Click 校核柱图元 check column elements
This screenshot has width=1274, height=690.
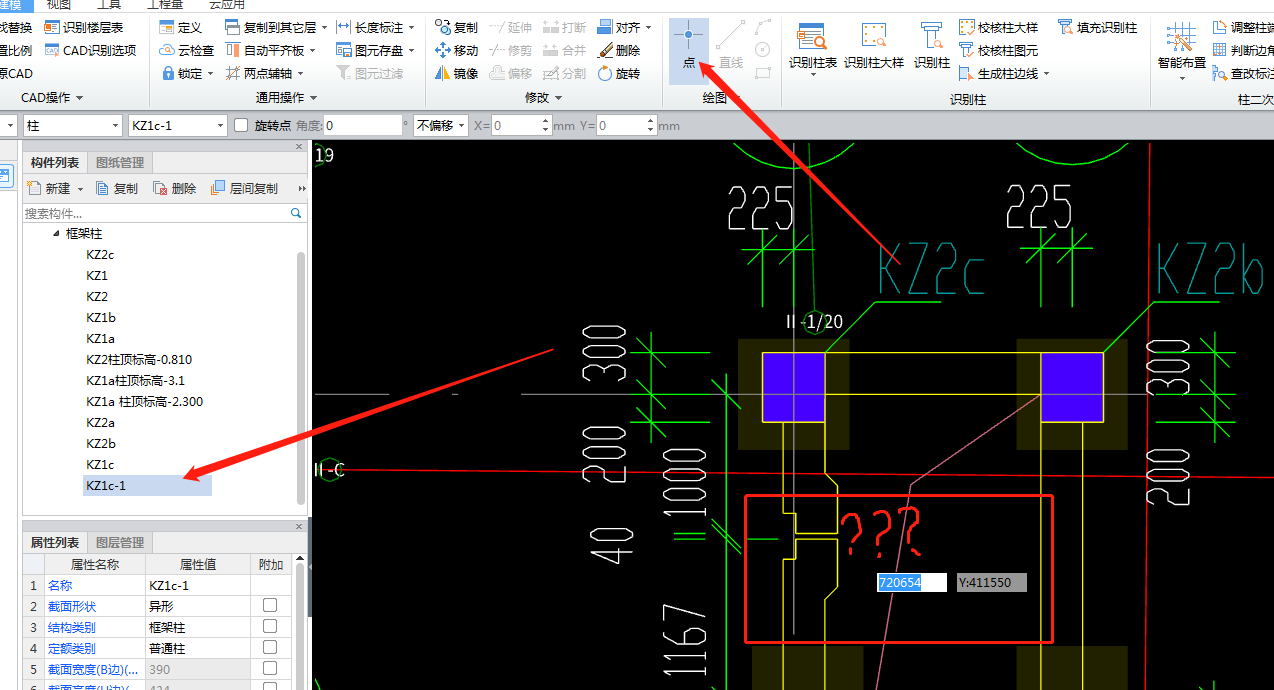998,50
